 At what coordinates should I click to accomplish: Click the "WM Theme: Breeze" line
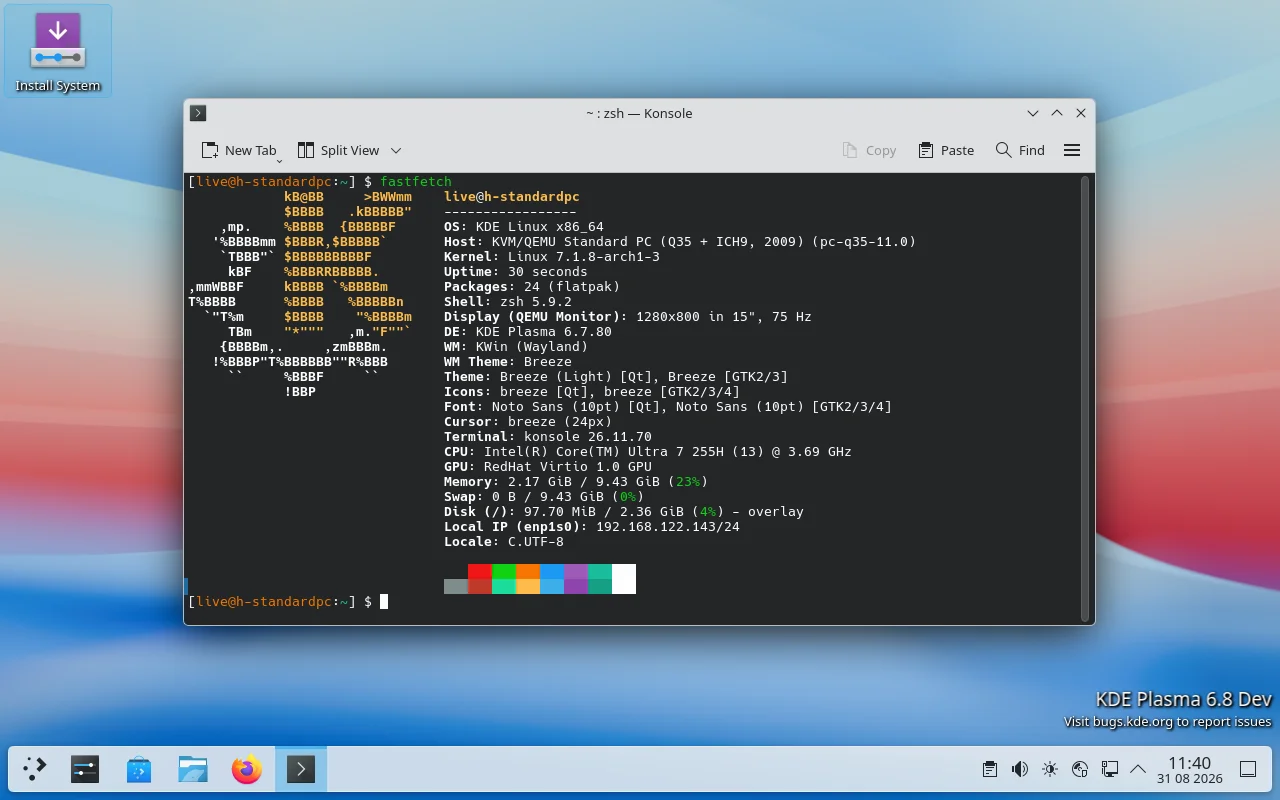(508, 362)
